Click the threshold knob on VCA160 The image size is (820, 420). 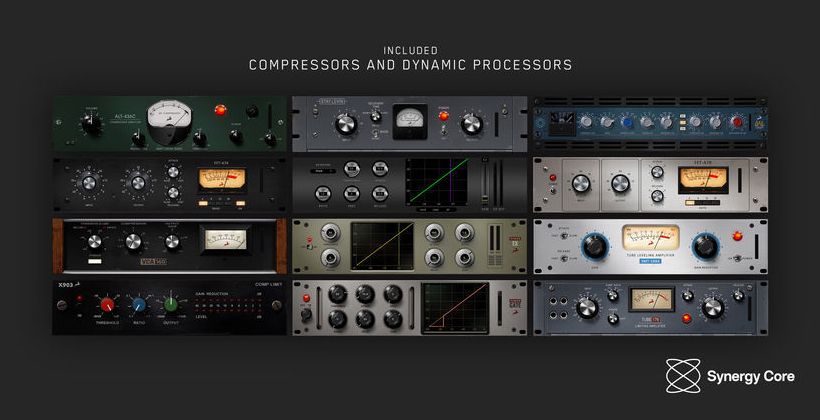click(95, 241)
